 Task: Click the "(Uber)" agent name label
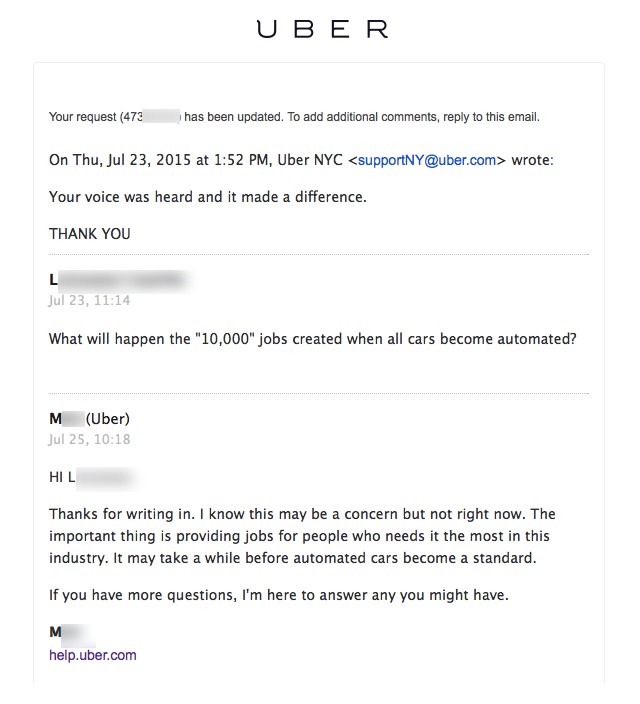click(x=108, y=419)
